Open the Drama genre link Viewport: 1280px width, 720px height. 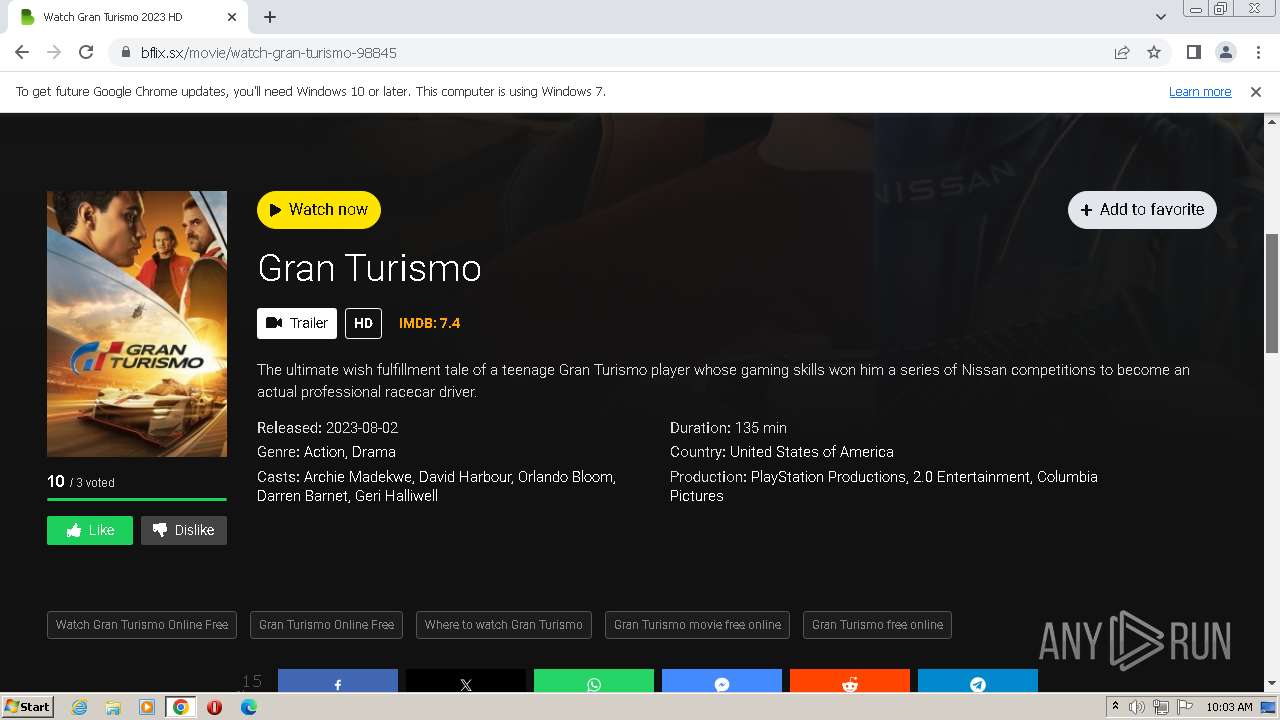(x=374, y=452)
